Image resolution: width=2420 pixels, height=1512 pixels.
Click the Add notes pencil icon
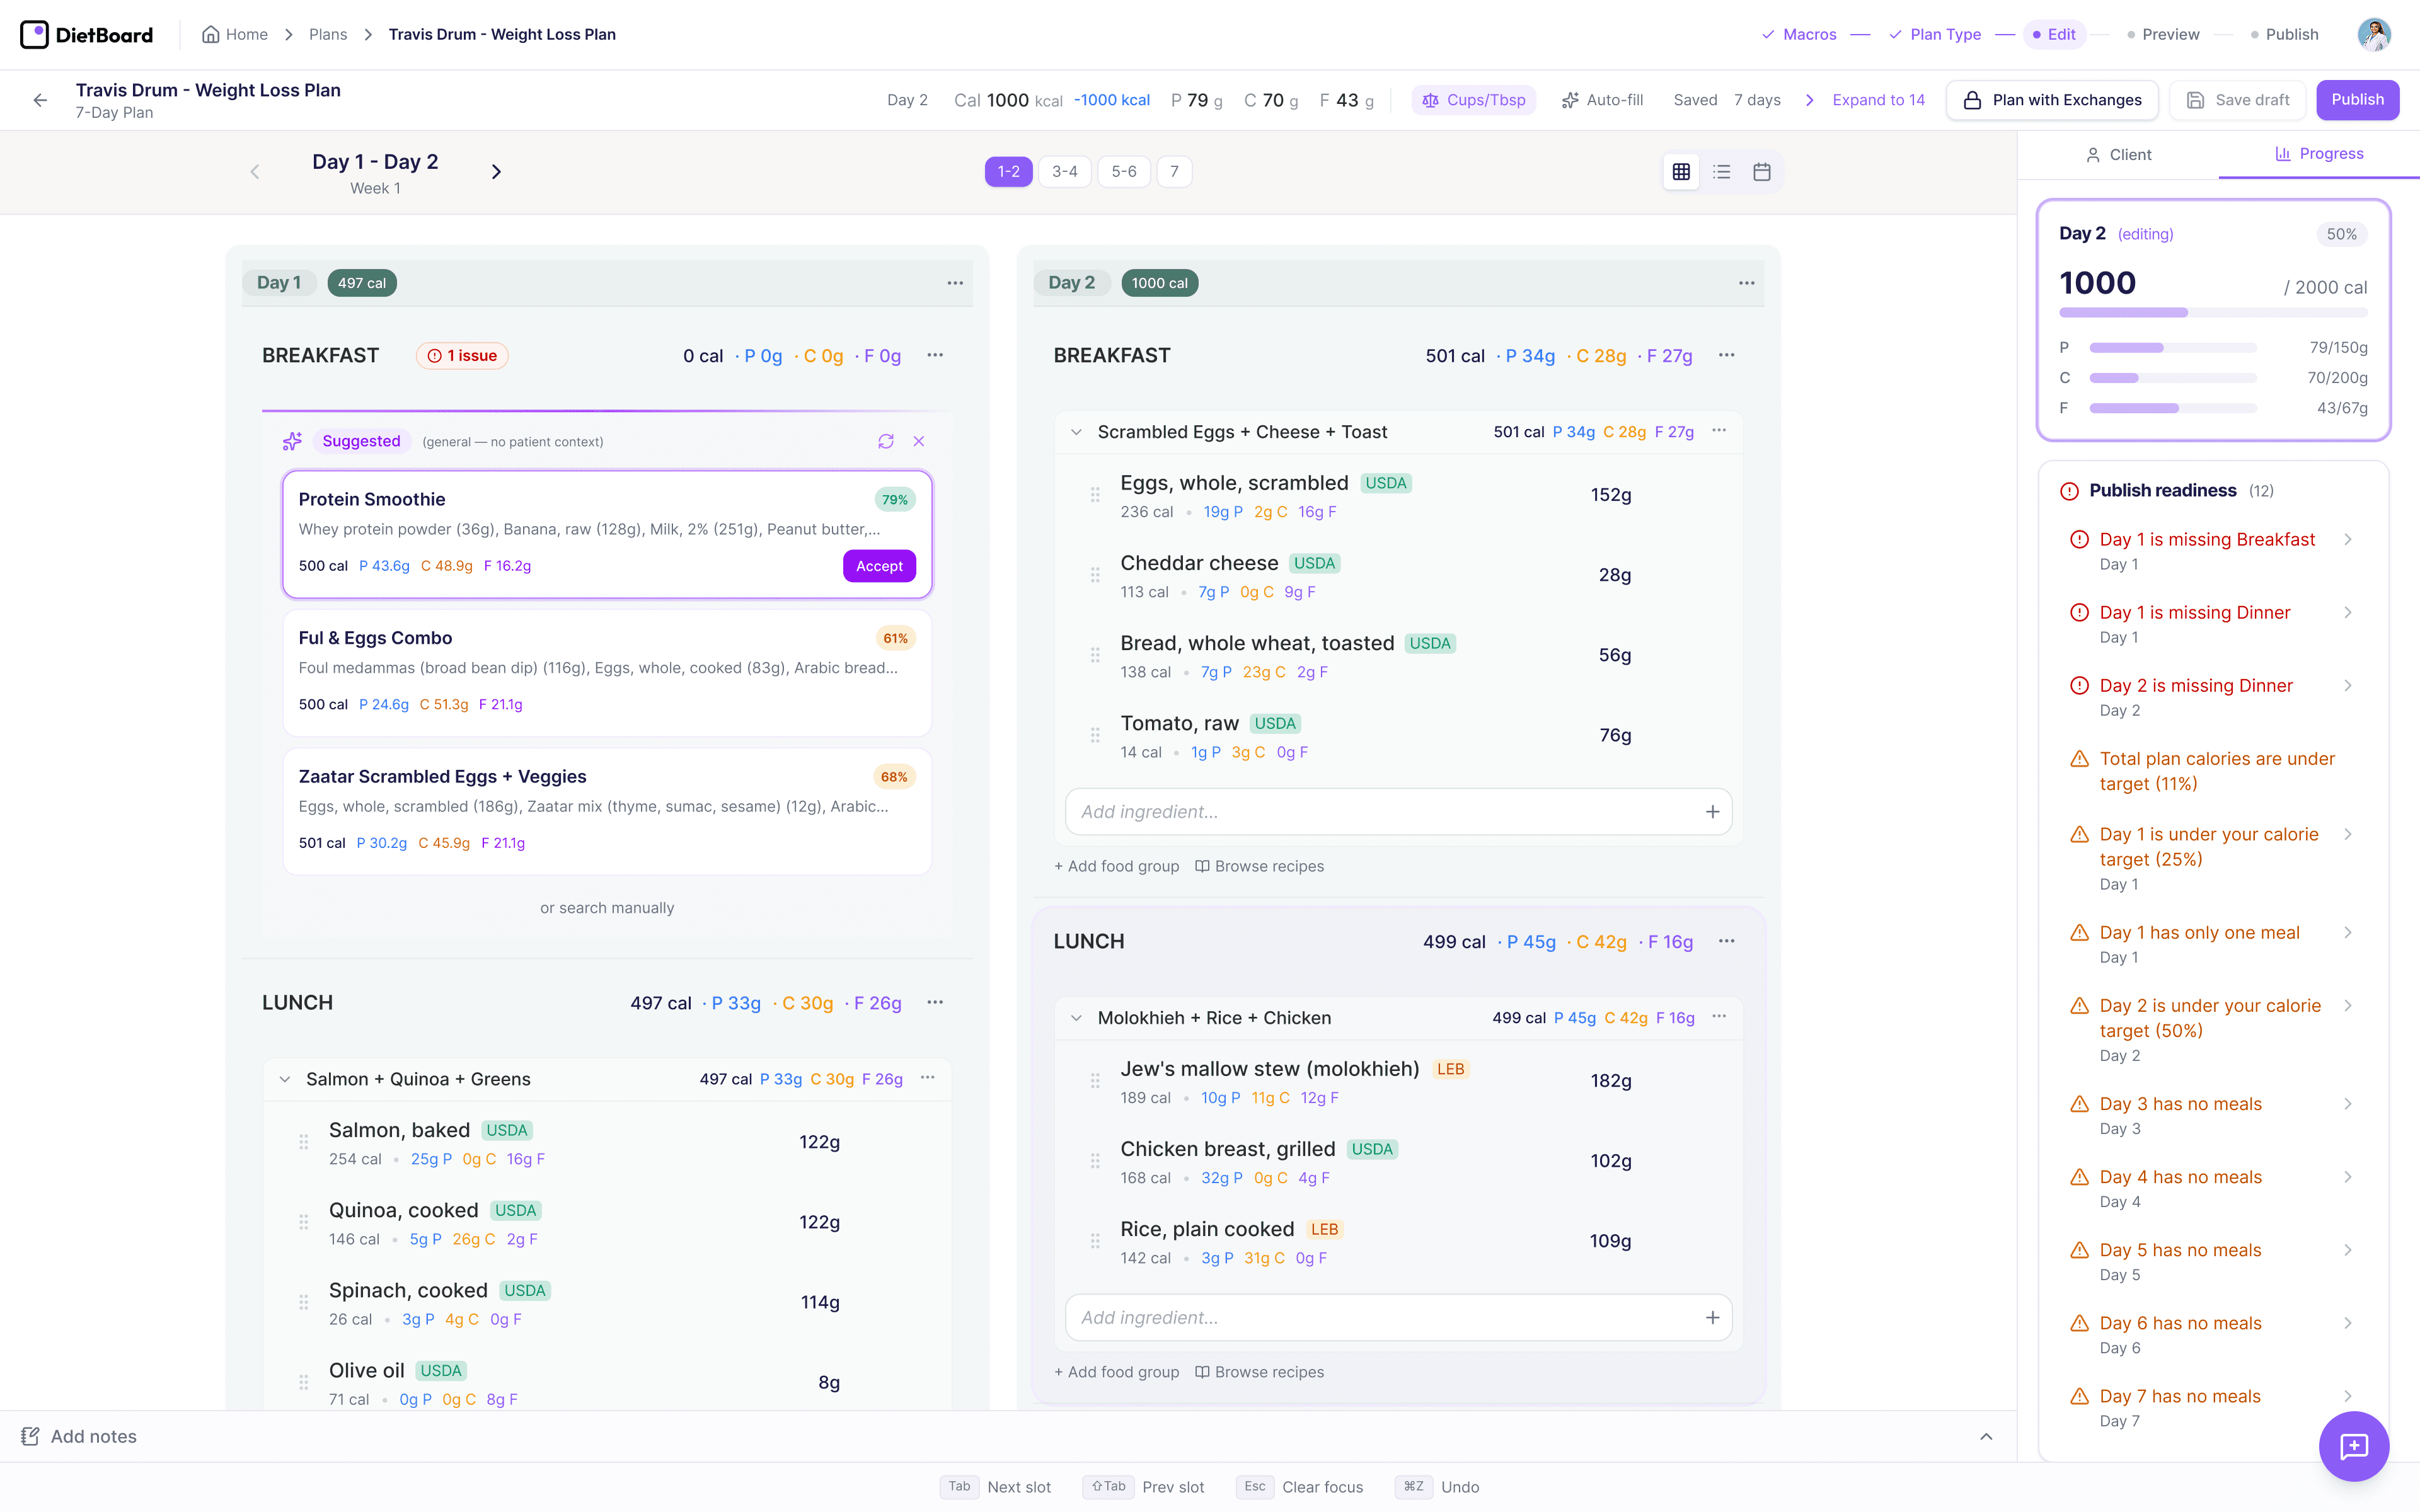(x=30, y=1437)
